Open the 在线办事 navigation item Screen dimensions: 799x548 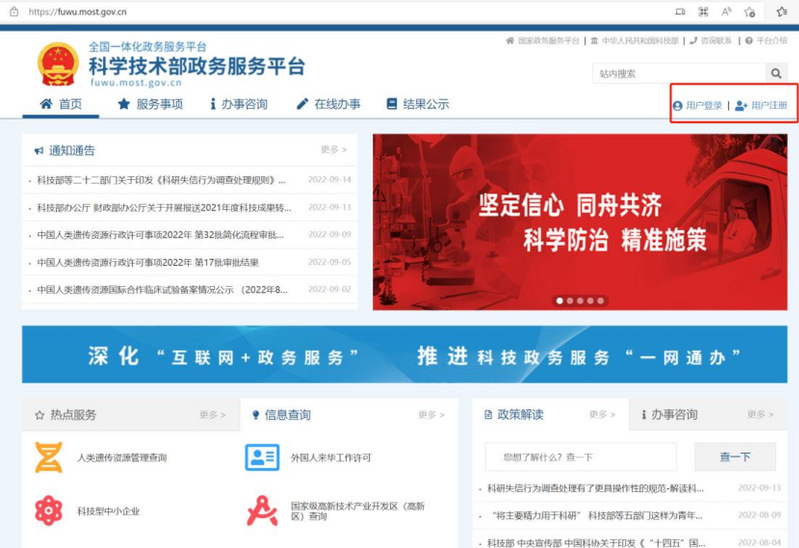pyautogui.click(x=329, y=104)
